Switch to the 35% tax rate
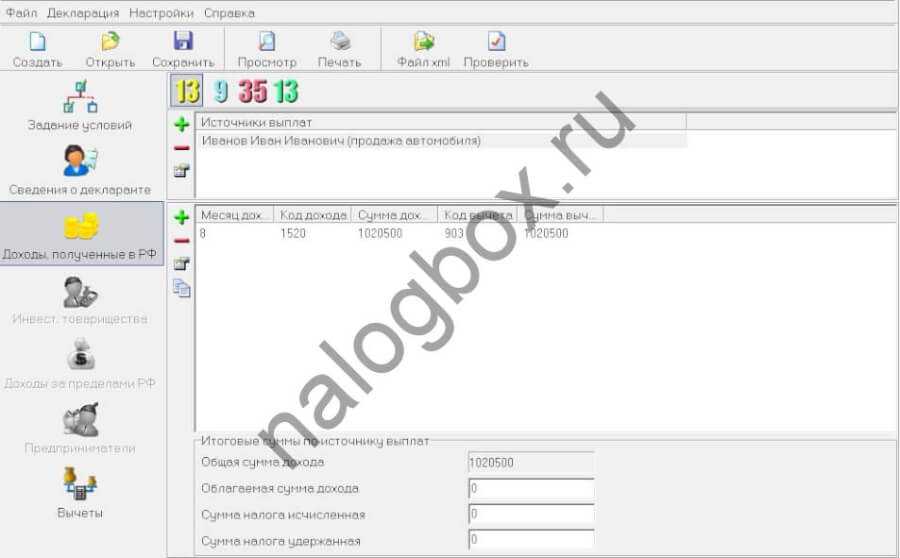900x558 pixels. [x=253, y=92]
